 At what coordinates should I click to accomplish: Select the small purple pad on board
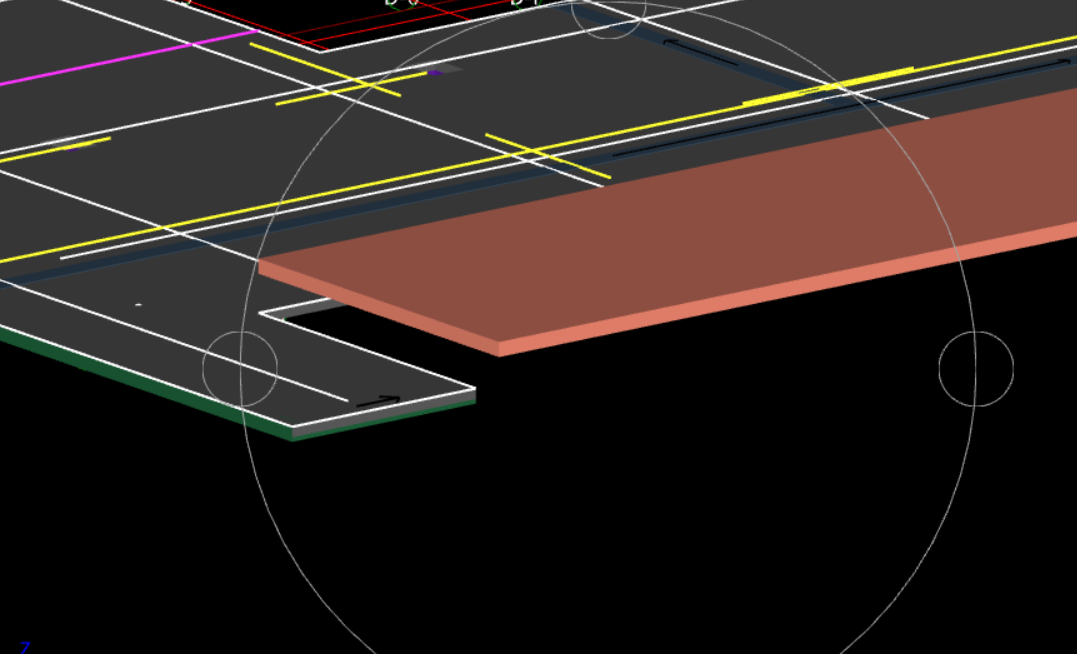(435, 73)
